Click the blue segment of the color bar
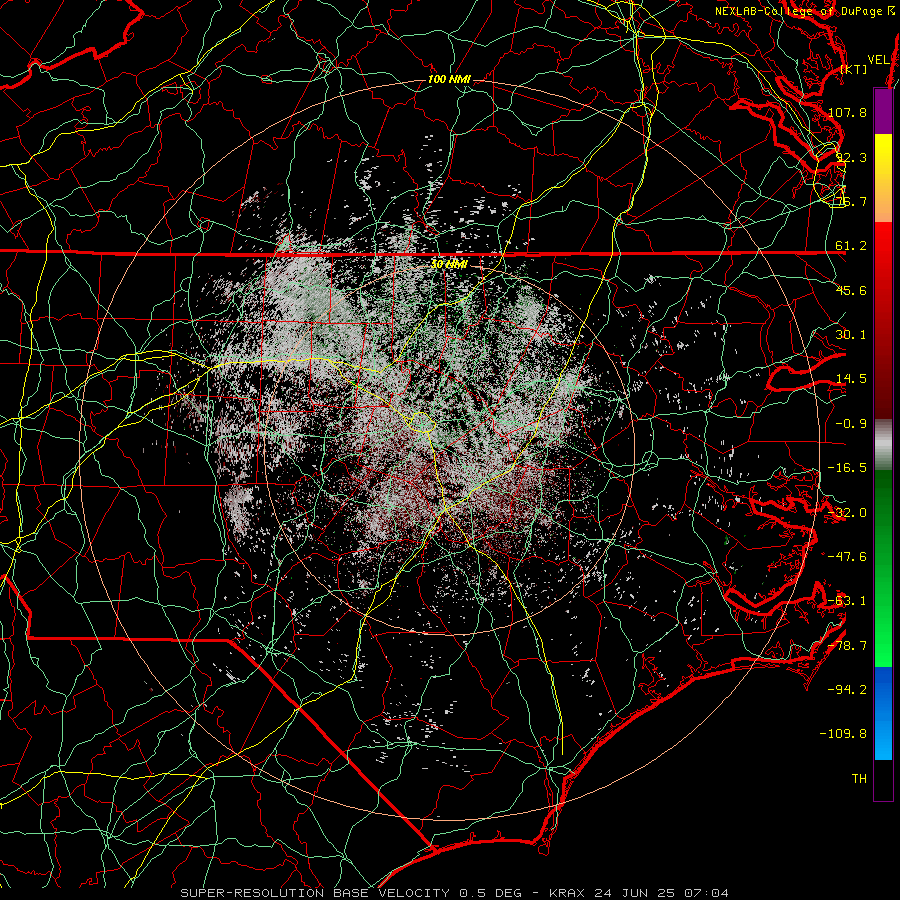Image resolution: width=900 pixels, height=900 pixels. pyautogui.click(x=883, y=713)
